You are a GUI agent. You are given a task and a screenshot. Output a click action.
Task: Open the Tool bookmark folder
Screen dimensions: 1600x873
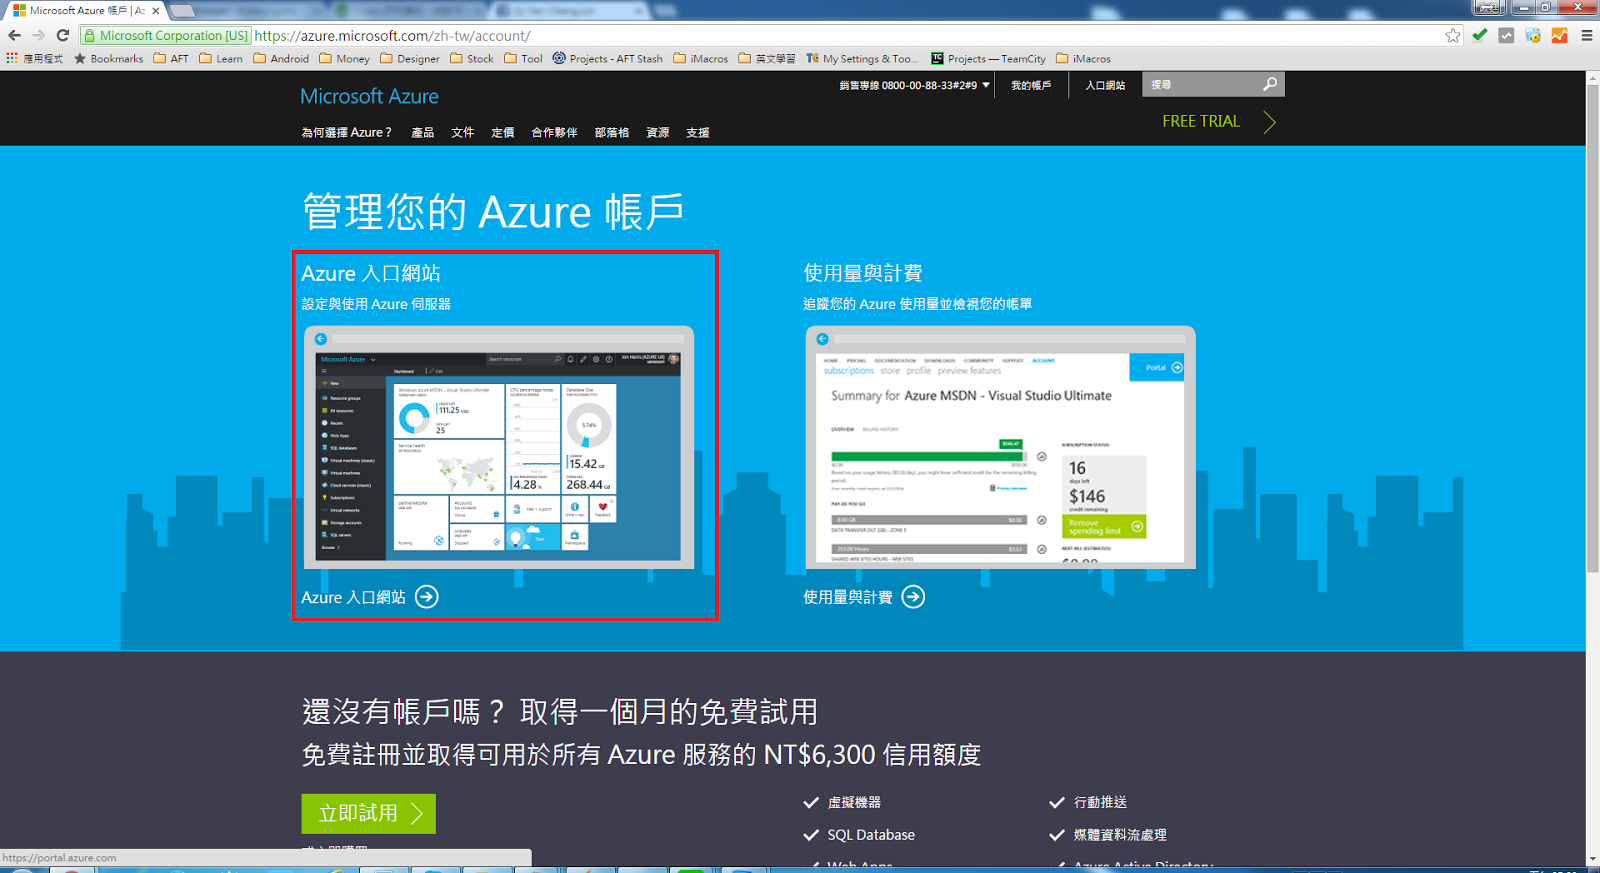pos(523,59)
